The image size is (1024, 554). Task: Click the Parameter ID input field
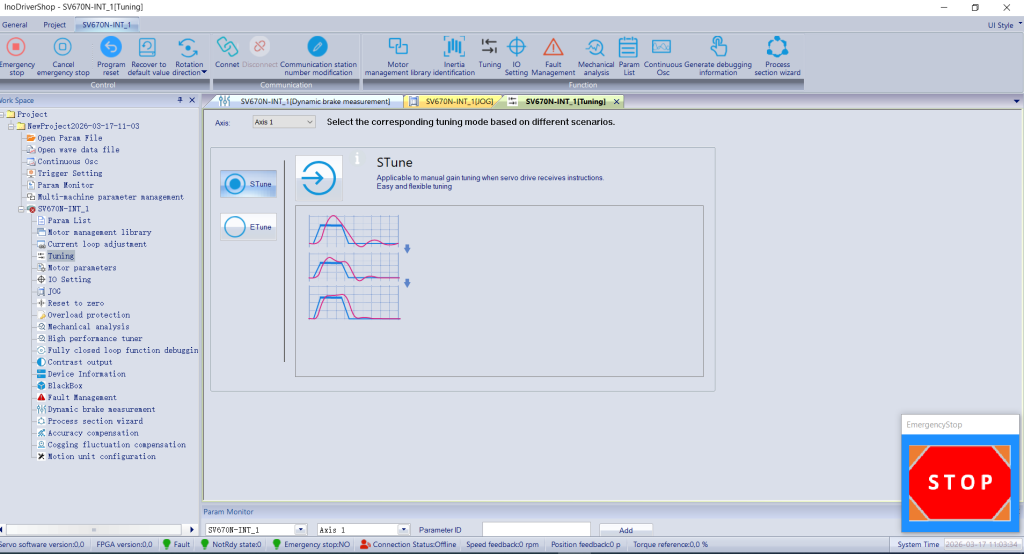[x=535, y=530]
